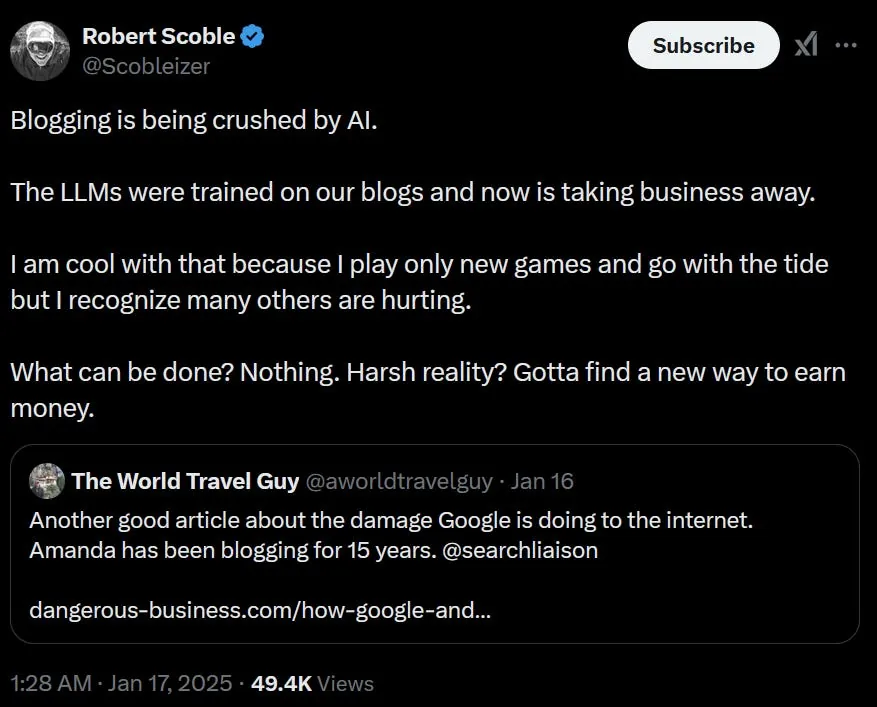Click the sentence about LLMs trained on blogs
Screen dimensions: 877x707
pyautogui.click(x=413, y=192)
